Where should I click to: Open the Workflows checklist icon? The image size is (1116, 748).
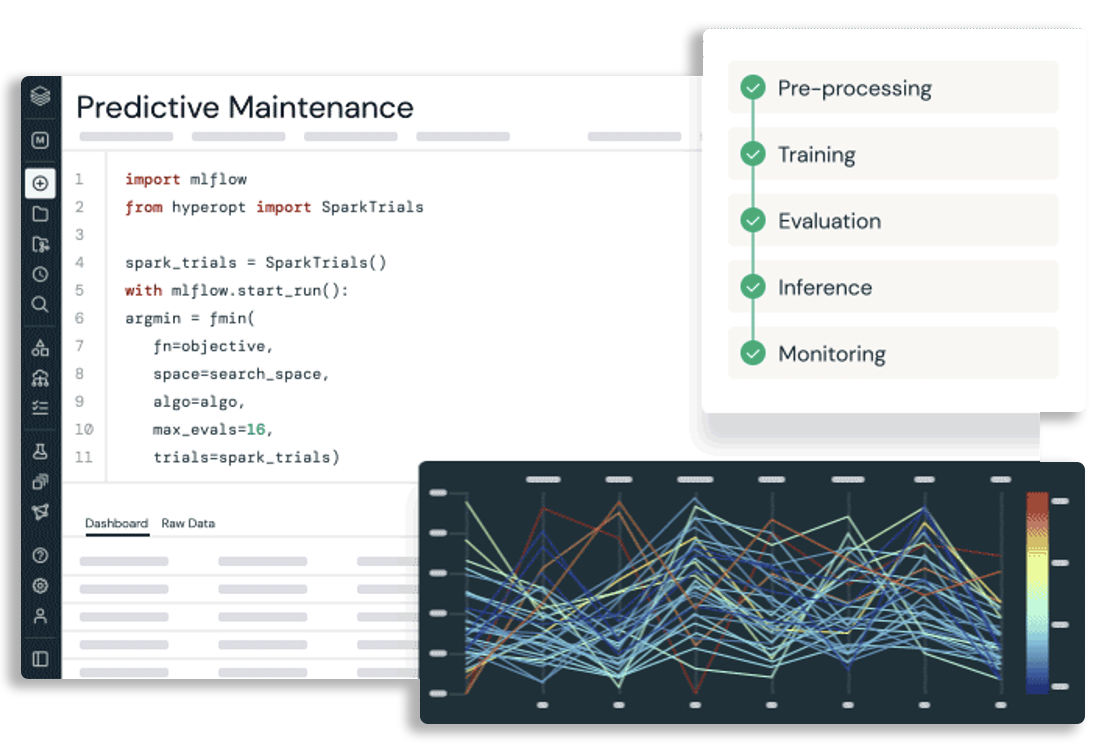[41, 408]
